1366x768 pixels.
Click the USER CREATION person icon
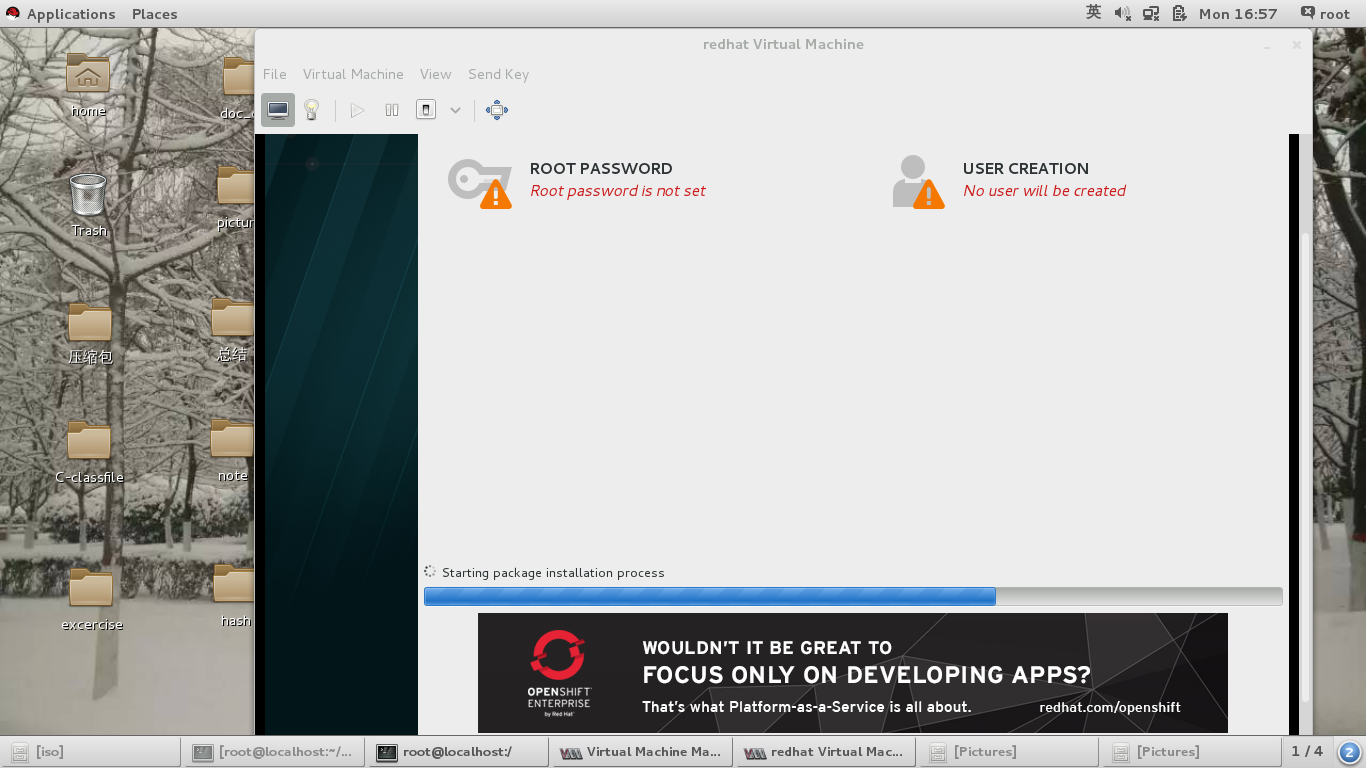[917, 182]
